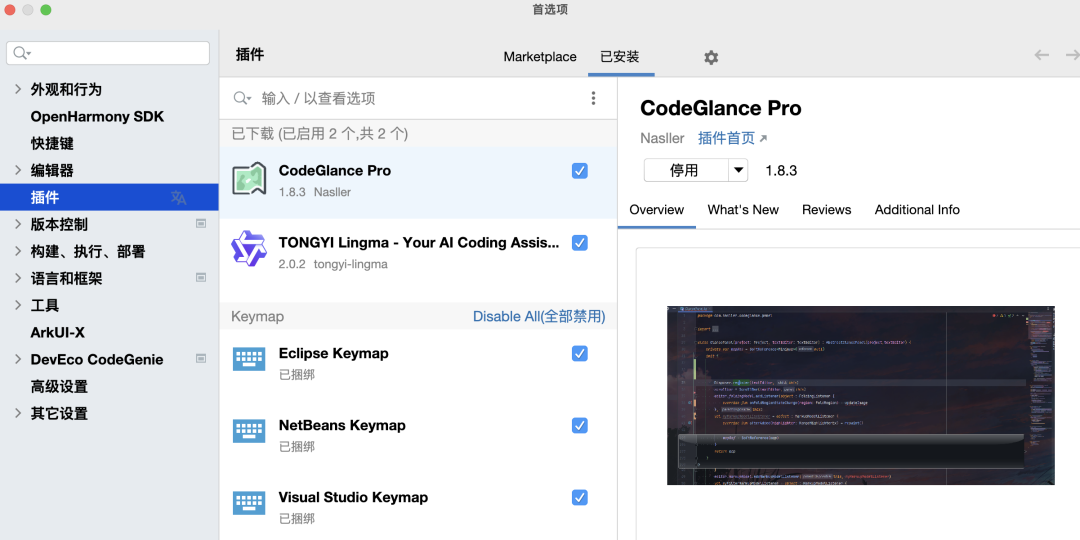1080x540 pixels.
Task: Click the CodeGlance Pro plugin icon
Action: click(249, 179)
